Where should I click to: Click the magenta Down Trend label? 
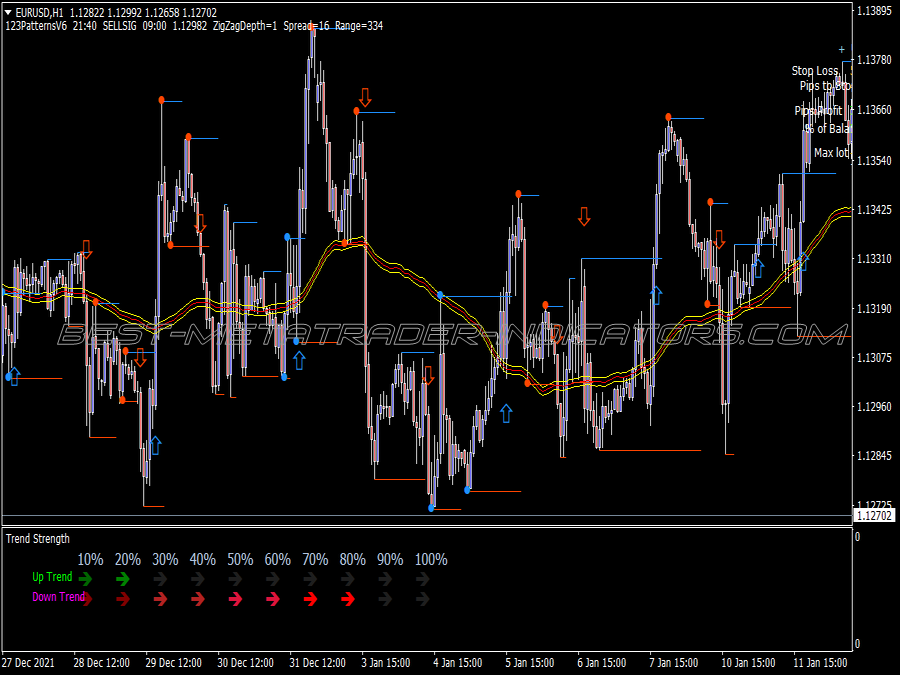[59, 597]
